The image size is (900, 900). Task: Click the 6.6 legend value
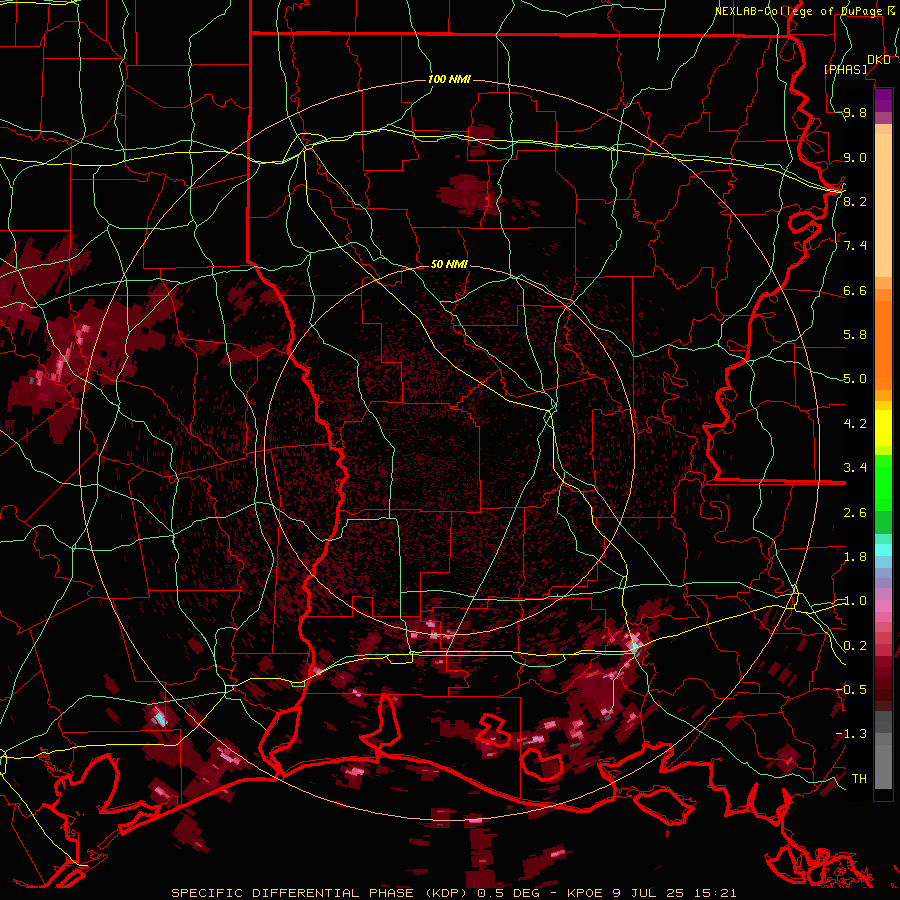[x=855, y=290]
